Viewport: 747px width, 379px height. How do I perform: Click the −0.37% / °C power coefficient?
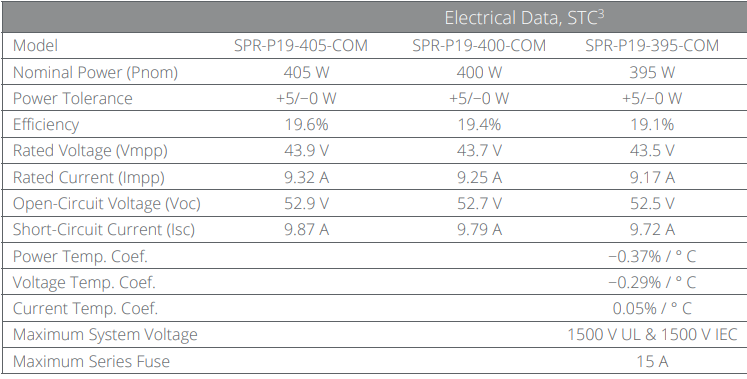(652, 256)
